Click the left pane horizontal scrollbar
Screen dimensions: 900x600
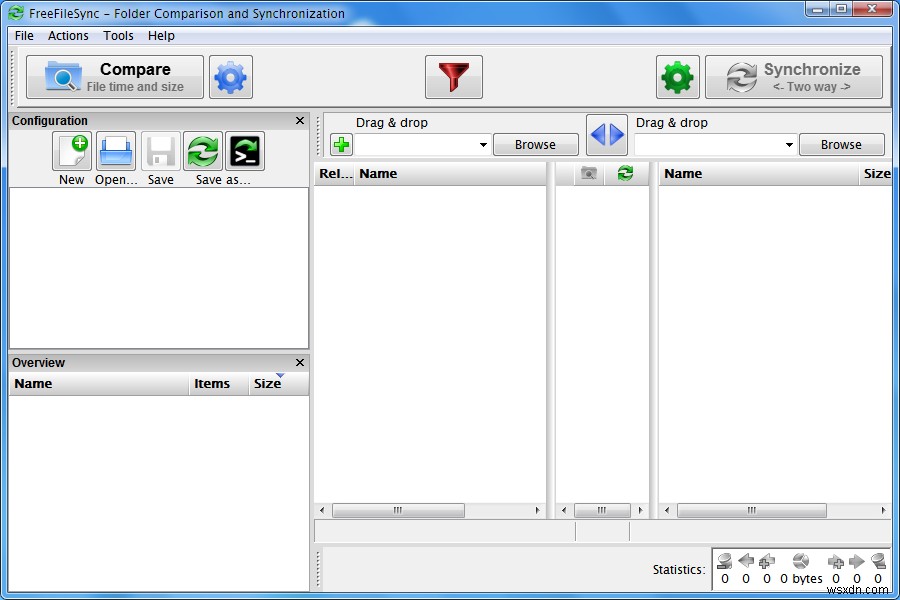pyautogui.click(x=399, y=510)
